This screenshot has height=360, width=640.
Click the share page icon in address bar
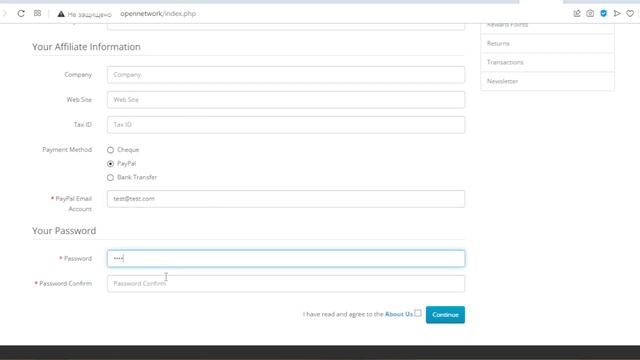click(x=577, y=13)
